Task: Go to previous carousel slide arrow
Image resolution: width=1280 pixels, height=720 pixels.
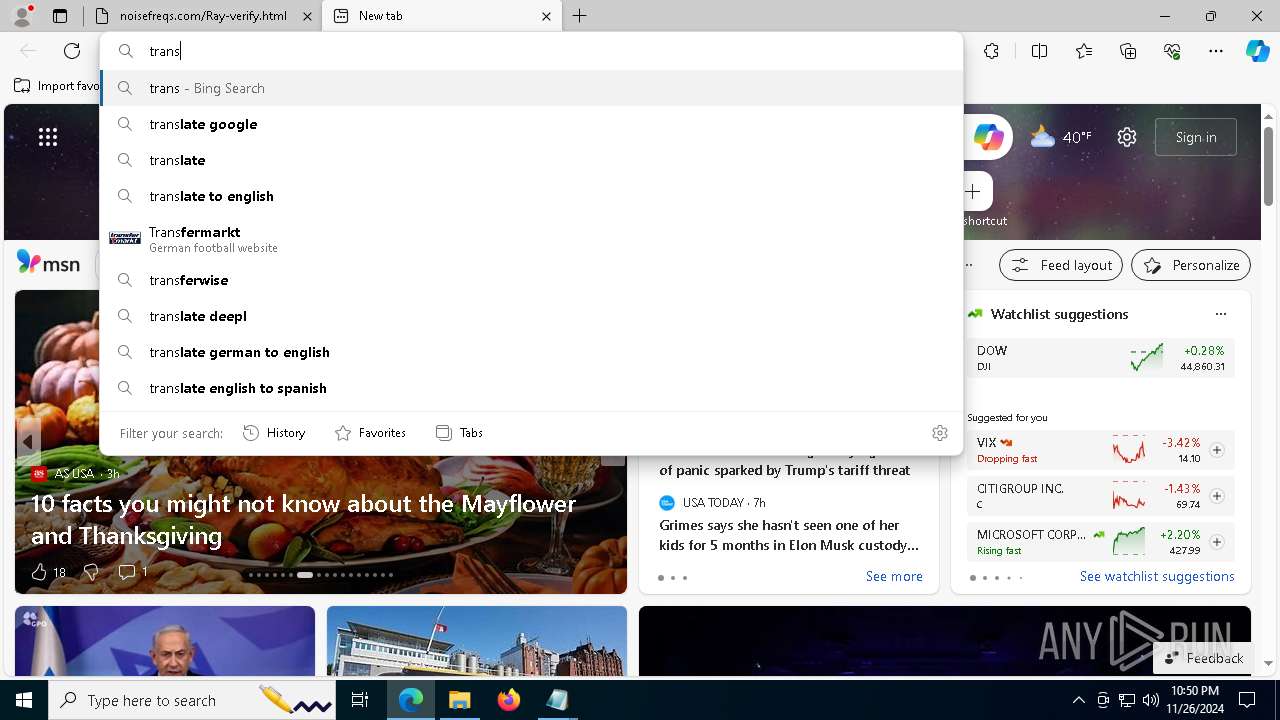Action: 28,441
